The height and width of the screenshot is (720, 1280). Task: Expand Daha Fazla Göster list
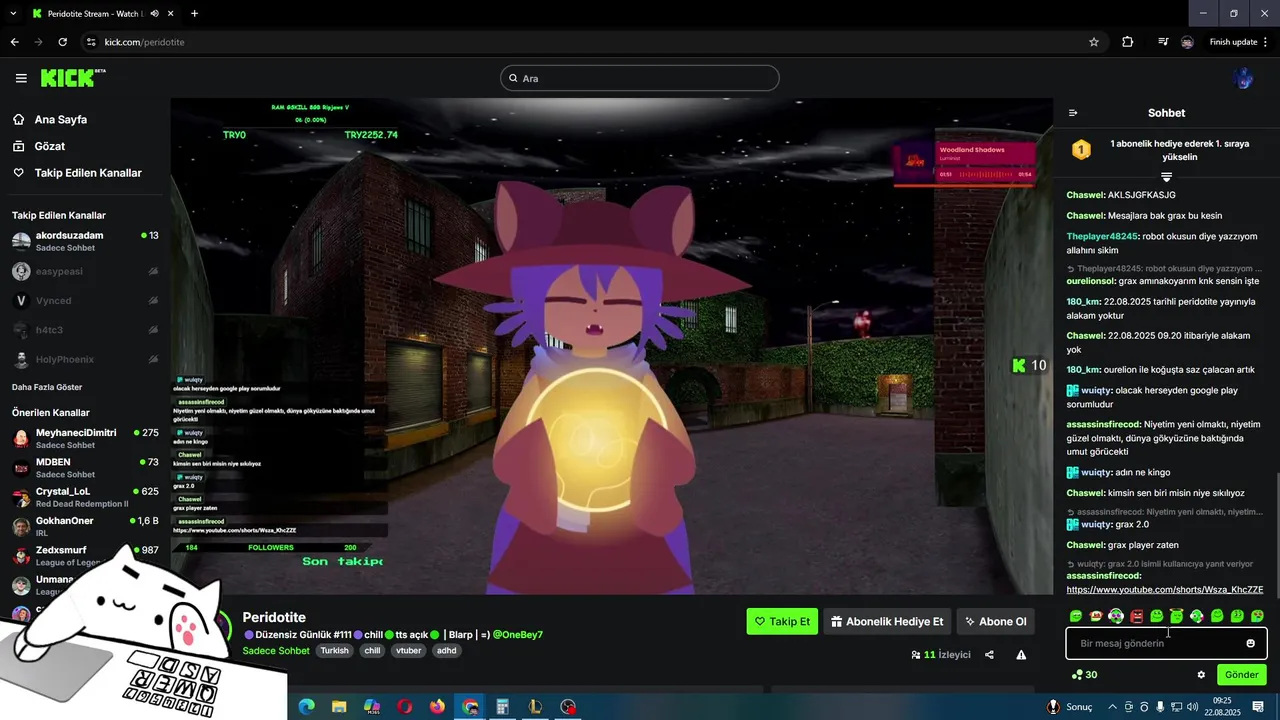(47, 387)
